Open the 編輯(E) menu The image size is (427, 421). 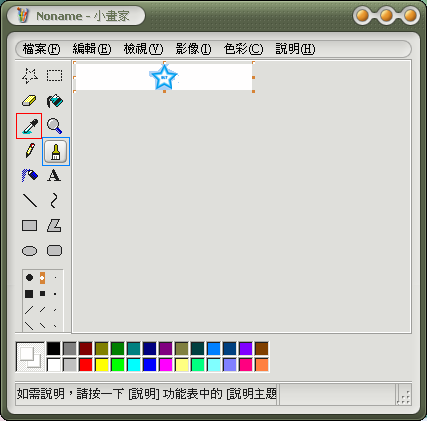92,49
